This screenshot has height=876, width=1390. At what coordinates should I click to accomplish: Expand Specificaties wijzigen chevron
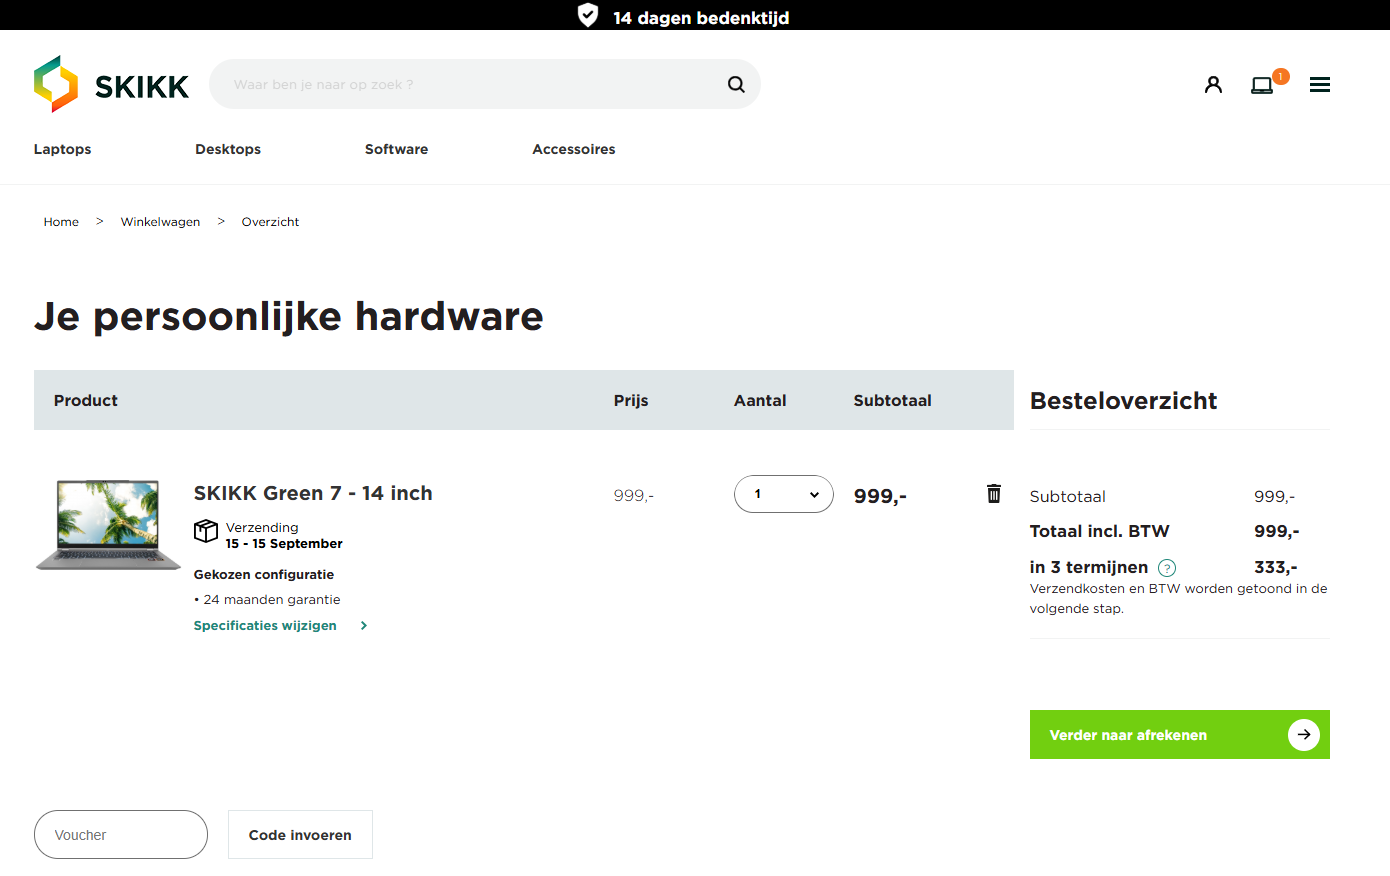(364, 626)
